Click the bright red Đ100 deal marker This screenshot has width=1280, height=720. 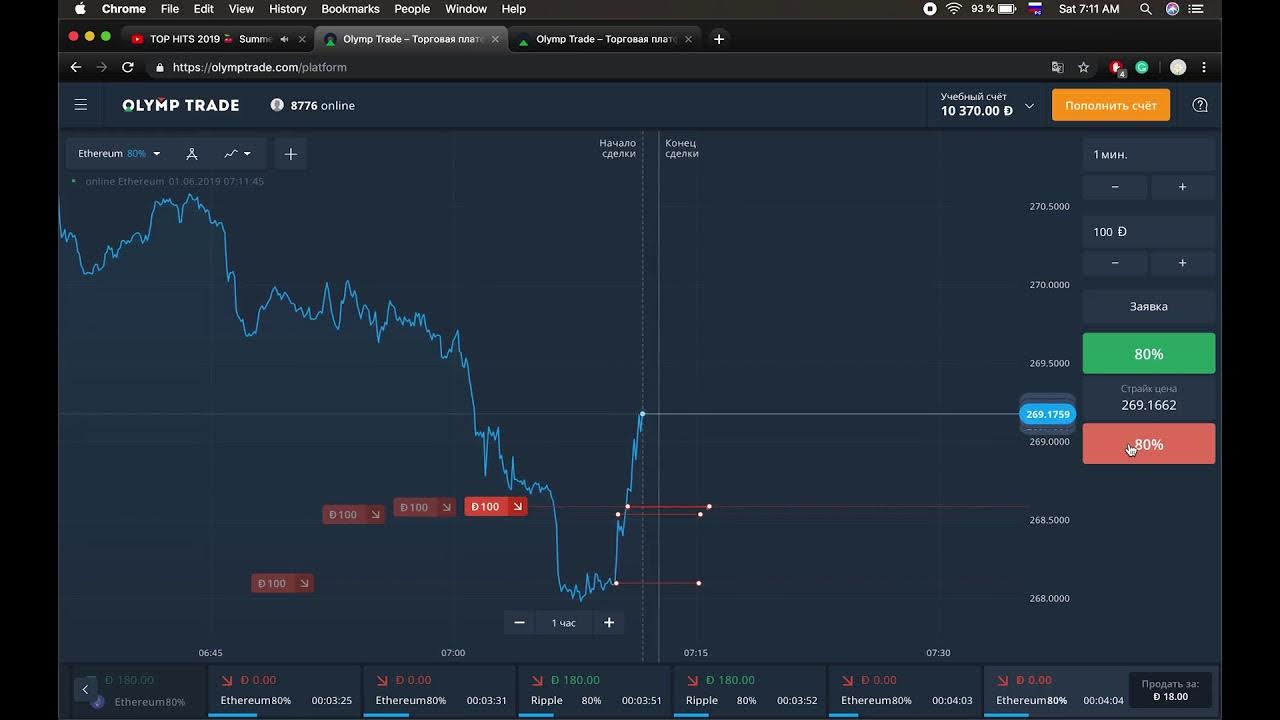(x=496, y=507)
